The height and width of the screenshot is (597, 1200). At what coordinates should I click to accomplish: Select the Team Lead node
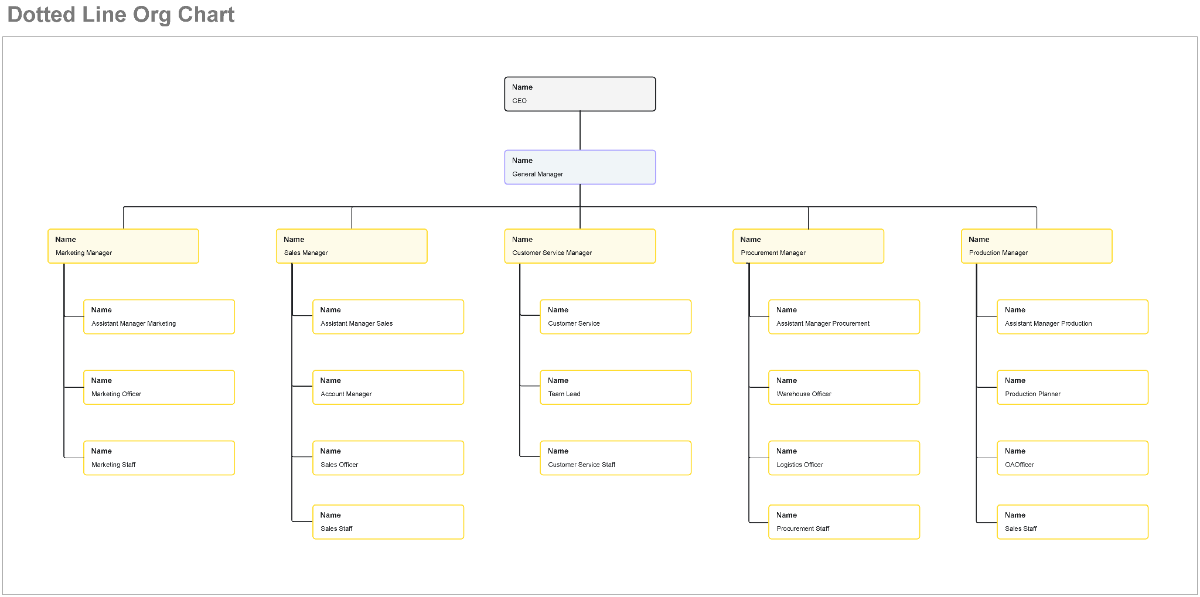click(x=616, y=387)
